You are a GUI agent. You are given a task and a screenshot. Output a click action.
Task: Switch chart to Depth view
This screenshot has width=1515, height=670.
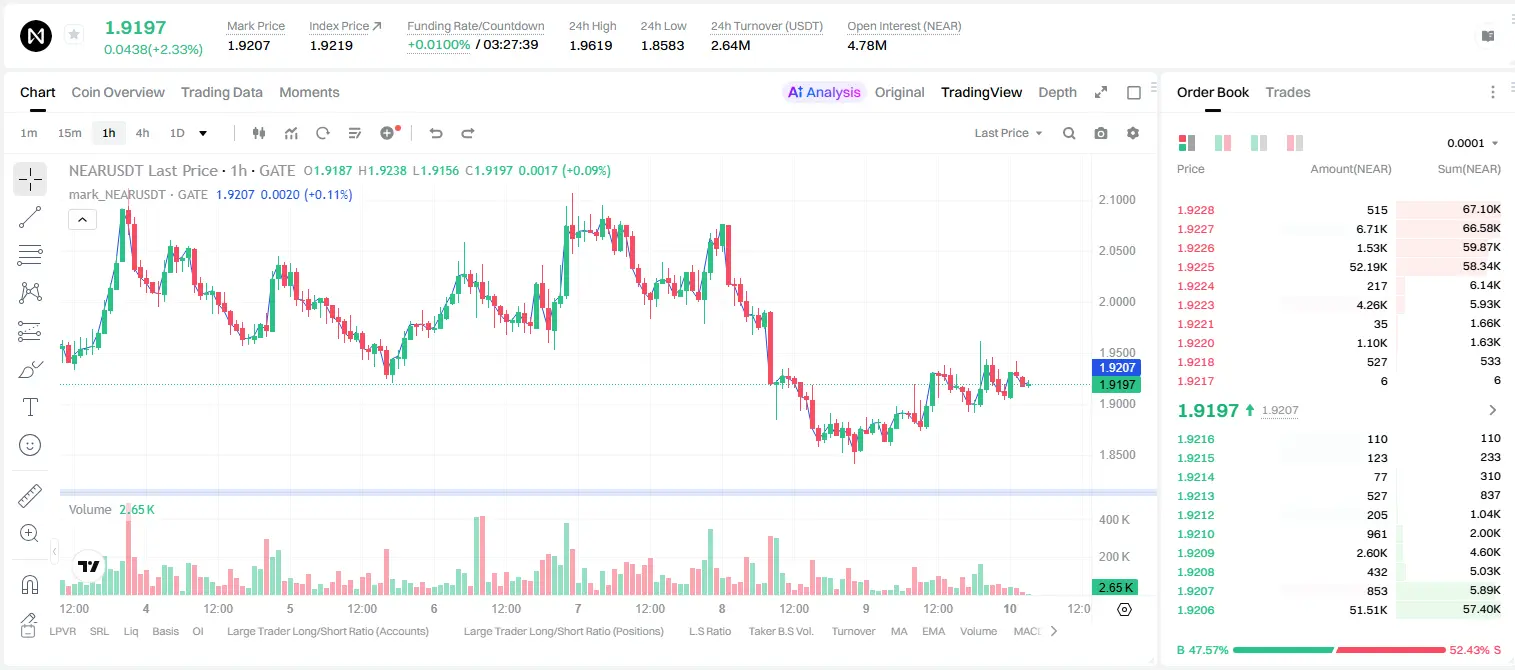click(x=1057, y=92)
